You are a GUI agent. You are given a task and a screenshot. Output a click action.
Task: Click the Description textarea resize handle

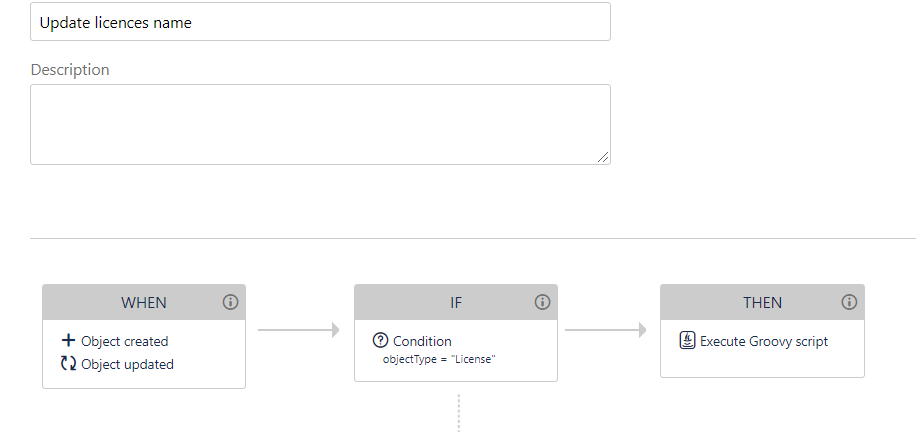click(604, 158)
